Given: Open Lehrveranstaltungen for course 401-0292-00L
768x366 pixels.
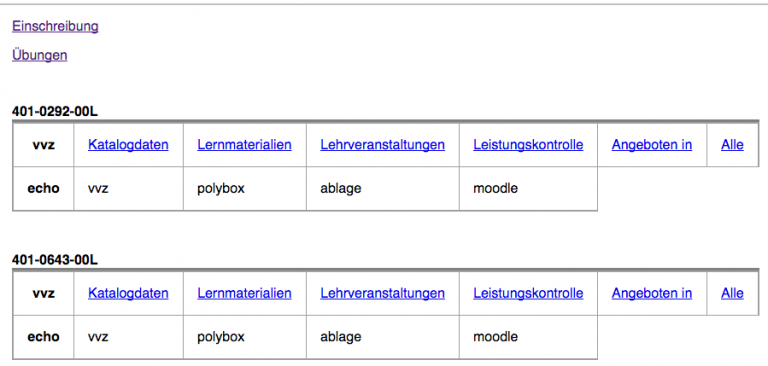Looking at the screenshot, I should point(383,145).
